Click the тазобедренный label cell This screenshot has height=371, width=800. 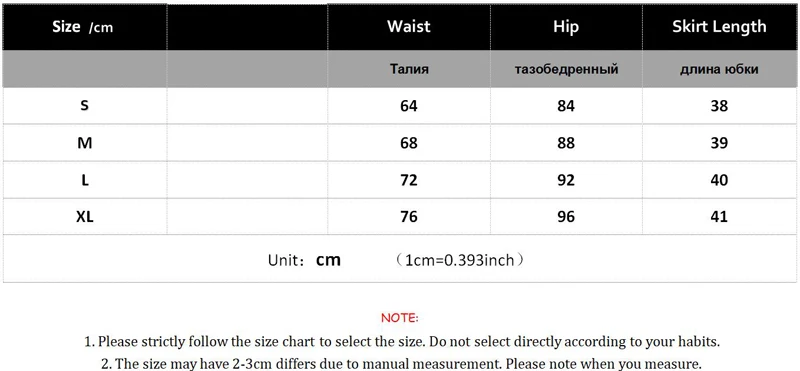click(566, 69)
